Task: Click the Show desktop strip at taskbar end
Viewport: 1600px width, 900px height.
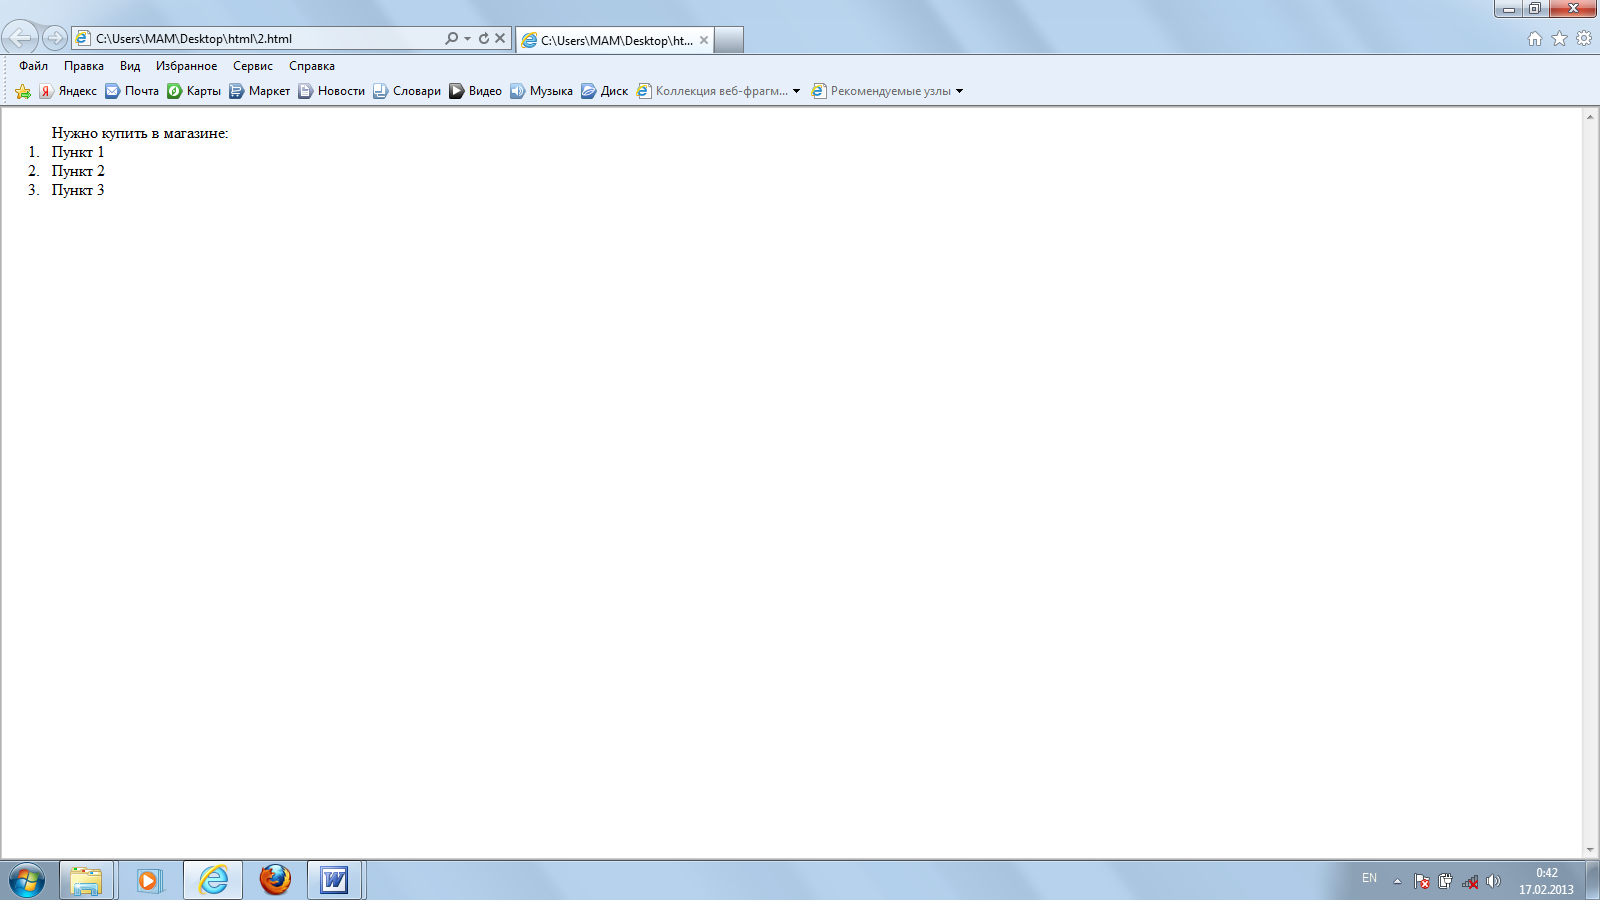Action: click(1592, 881)
